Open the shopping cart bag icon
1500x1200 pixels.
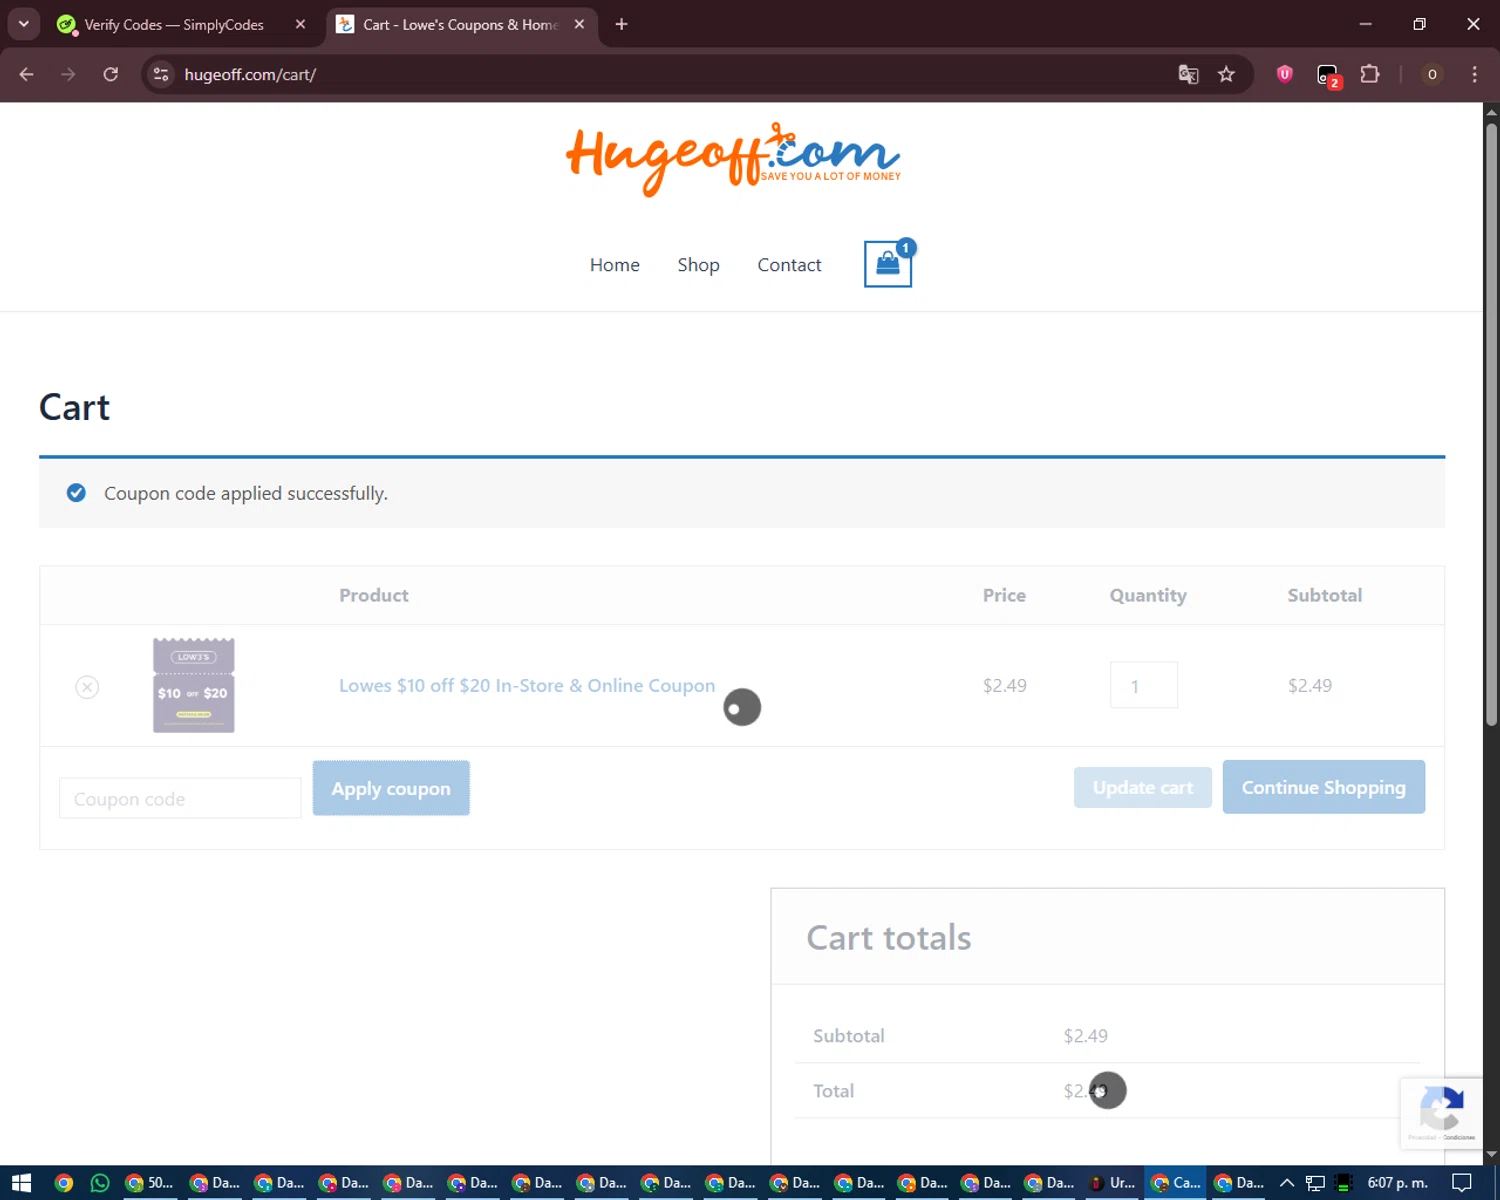tap(888, 264)
